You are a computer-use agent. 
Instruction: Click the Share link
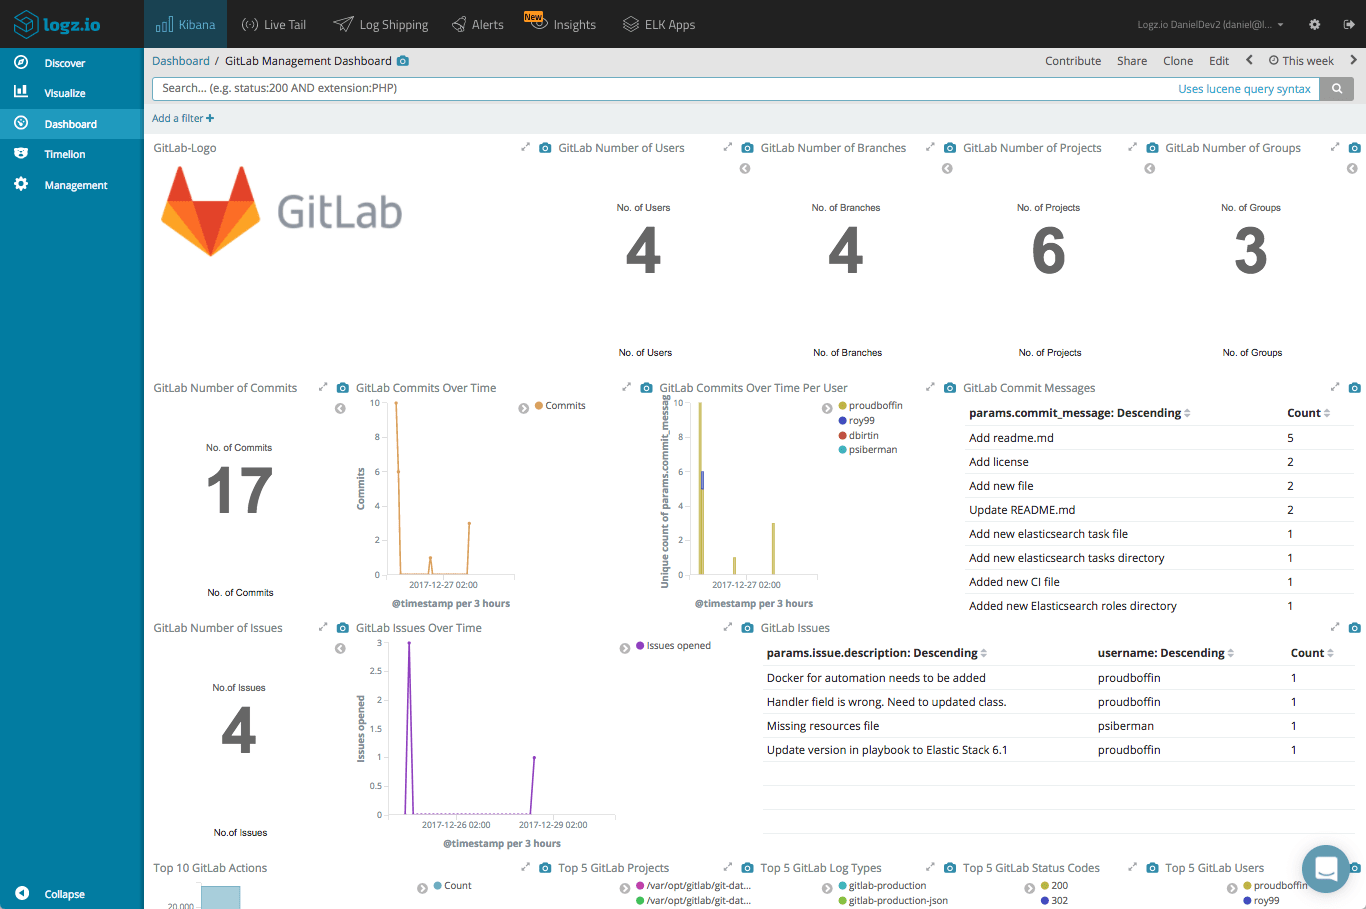(1131, 60)
